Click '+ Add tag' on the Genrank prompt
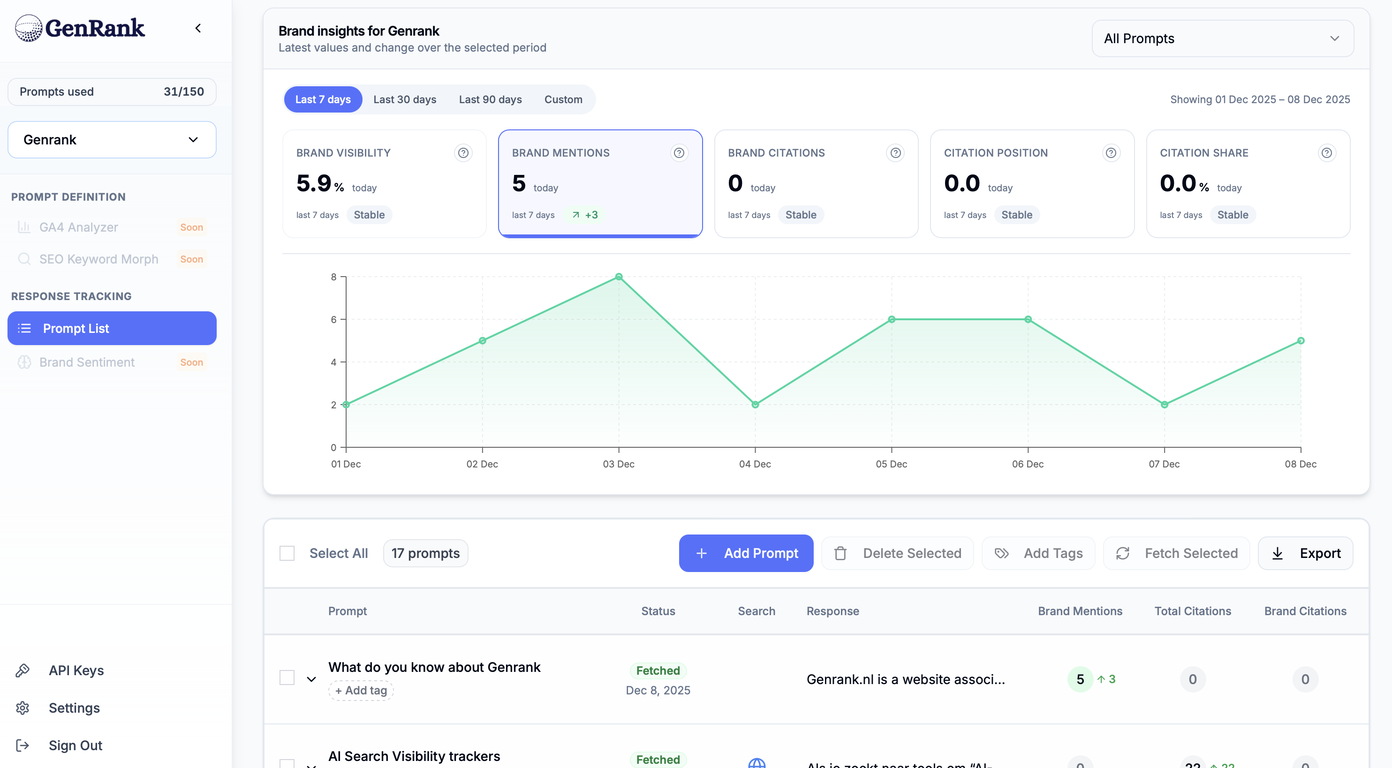 click(361, 690)
